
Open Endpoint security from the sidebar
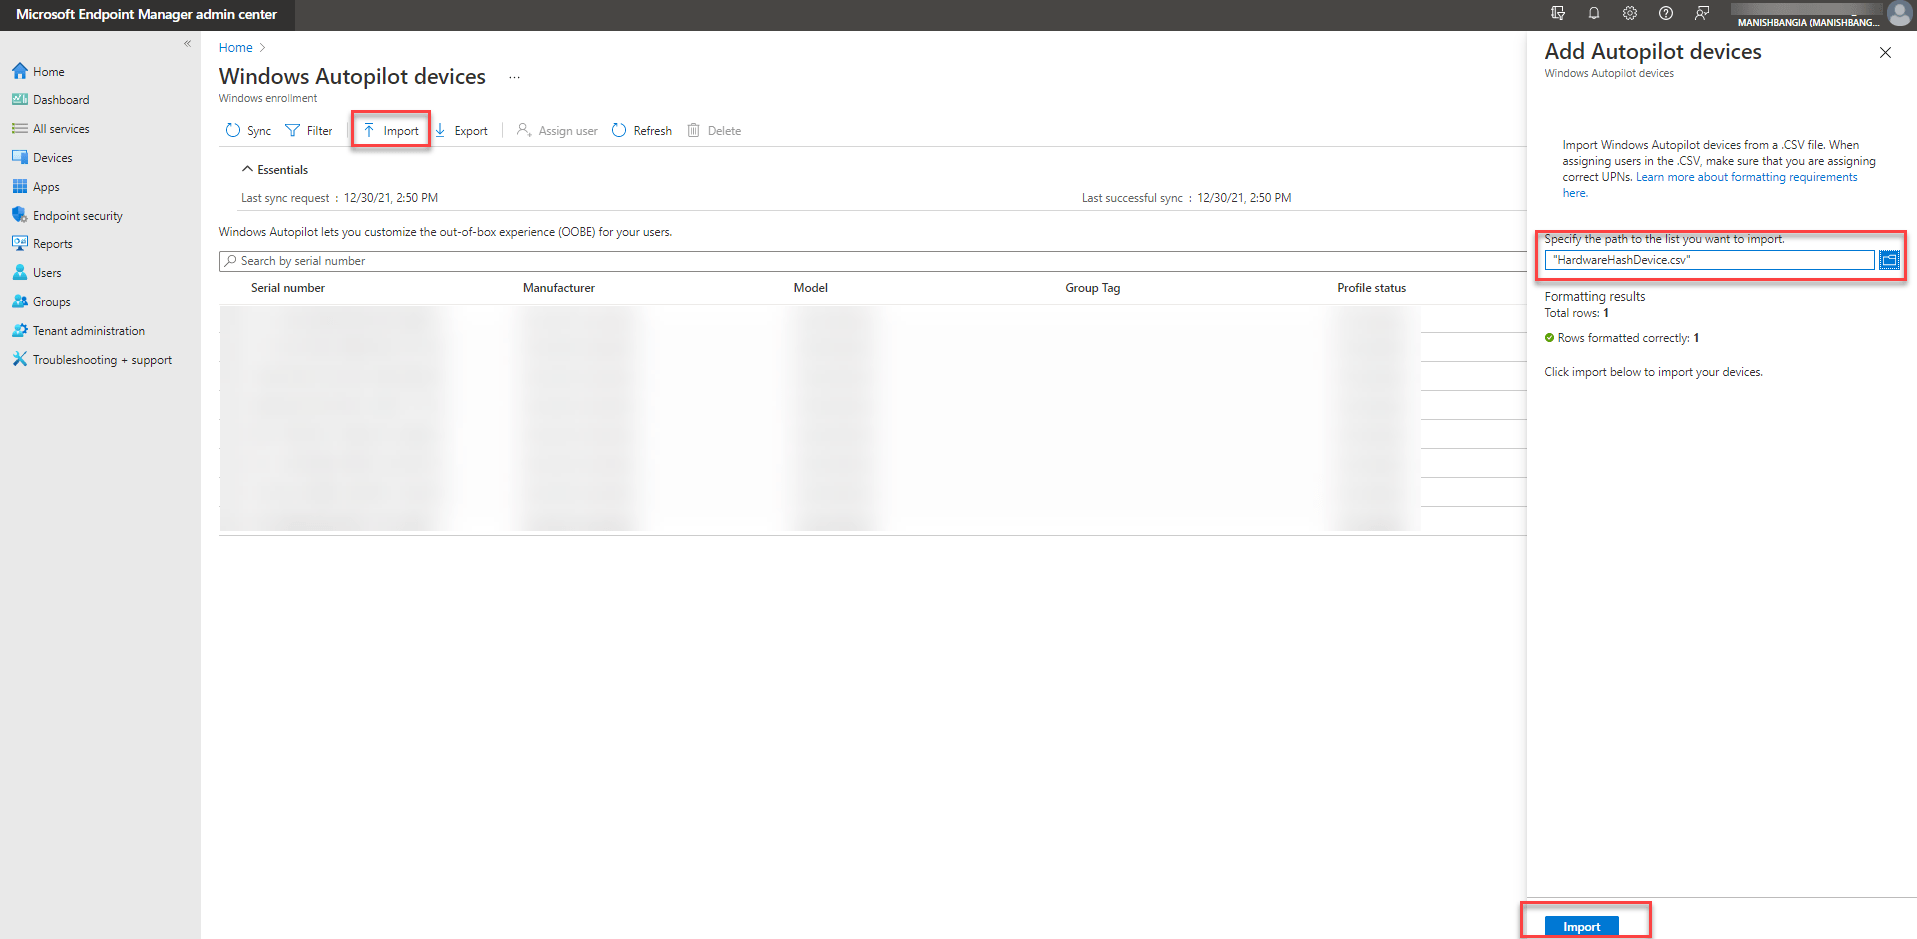[x=77, y=215]
